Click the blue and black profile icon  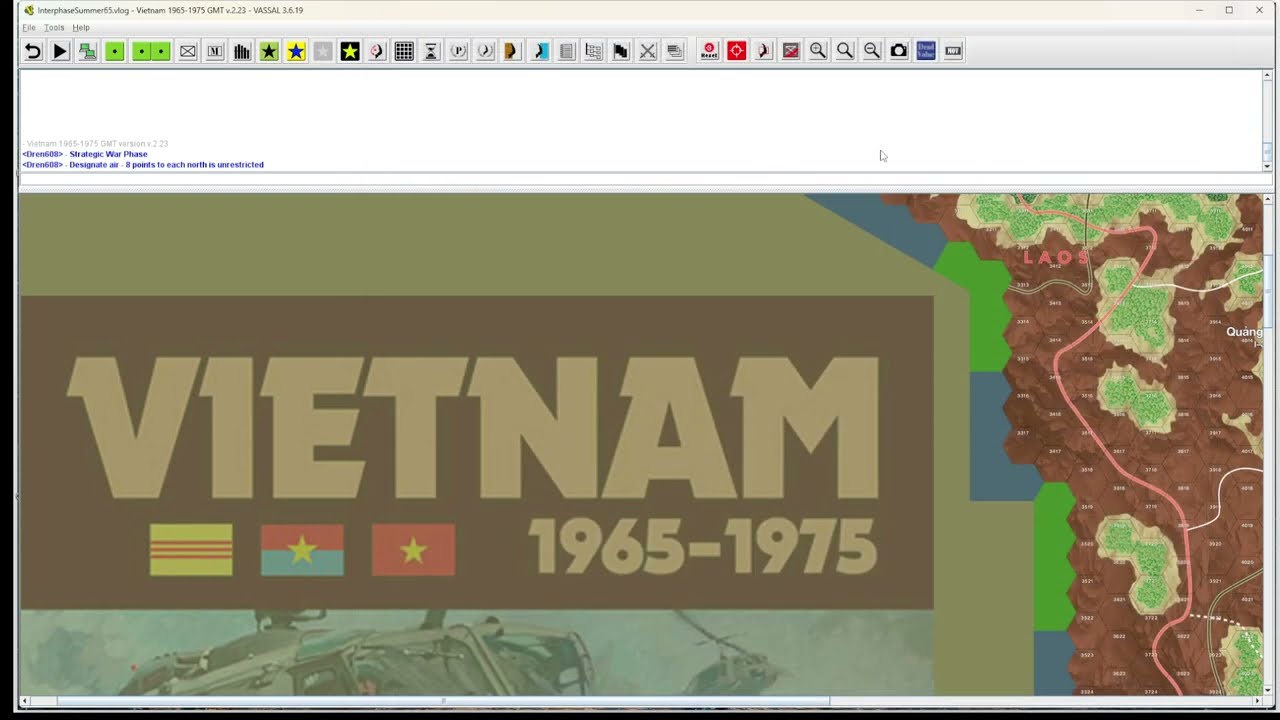click(x=540, y=51)
